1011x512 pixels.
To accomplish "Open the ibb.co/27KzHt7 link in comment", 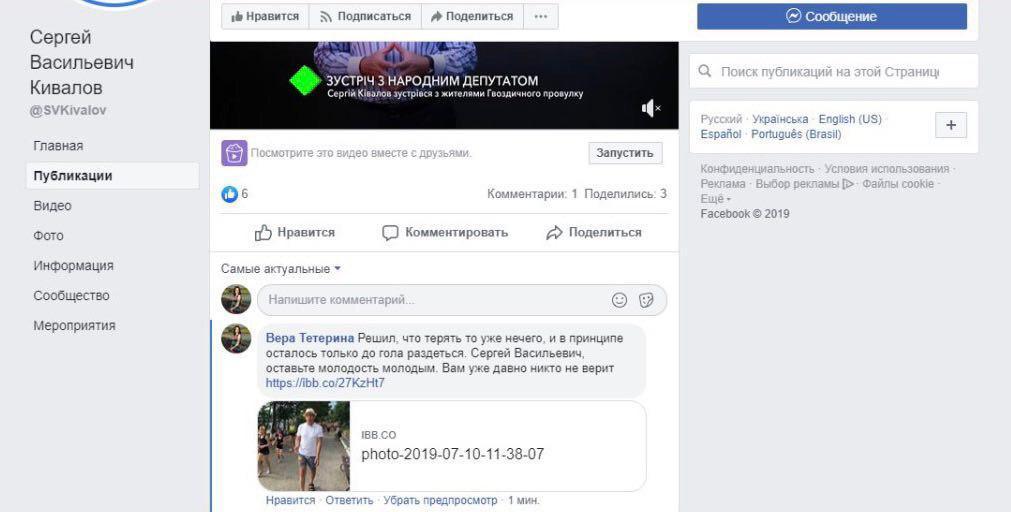I will click(x=325, y=383).
